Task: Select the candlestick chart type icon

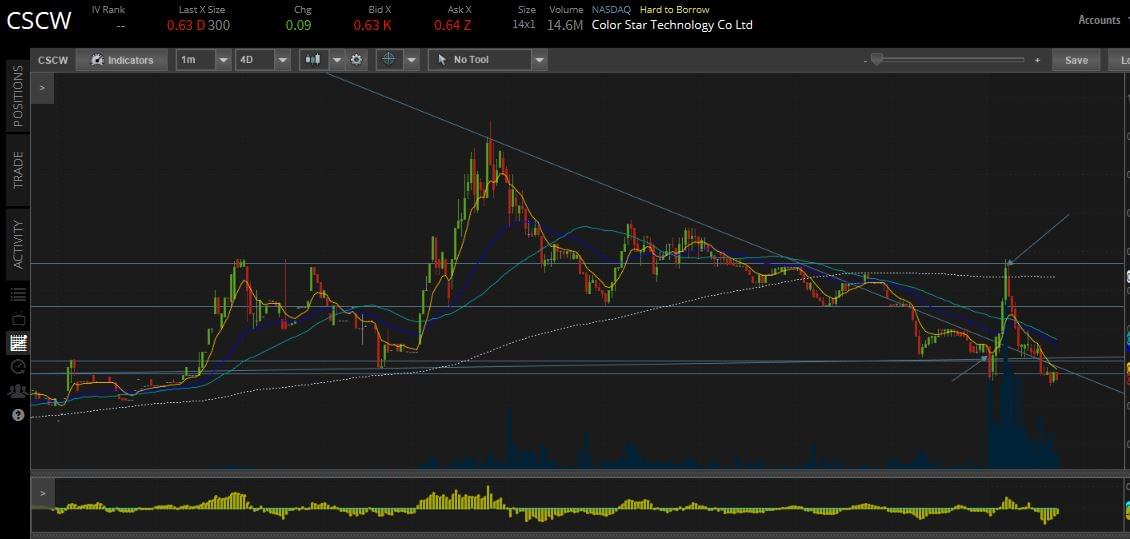Action: (313, 60)
